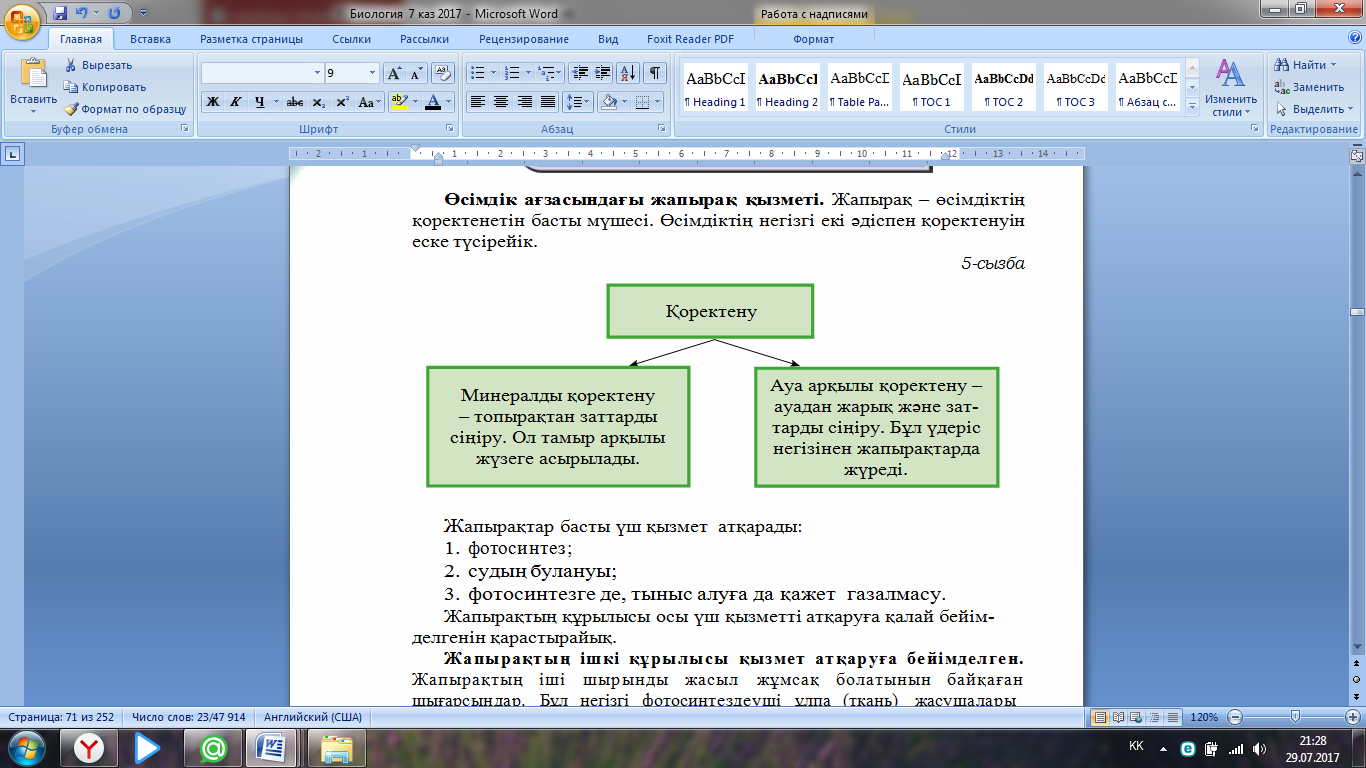Copy selection with Копировать

pyautogui.click(x=105, y=87)
